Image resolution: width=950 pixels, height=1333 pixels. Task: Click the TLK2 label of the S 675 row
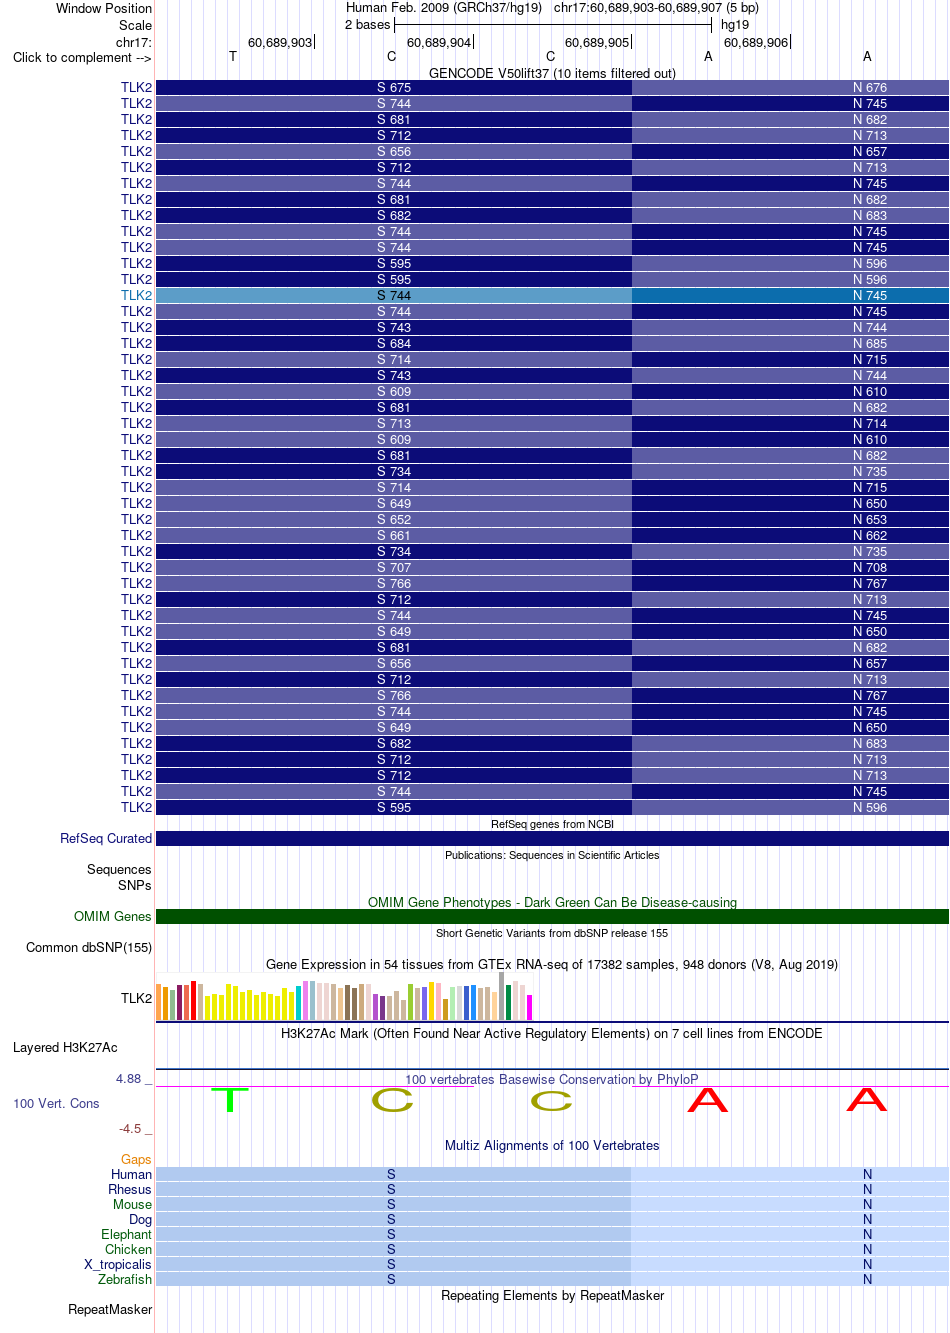pyautogui.click(x=137, y=88)
